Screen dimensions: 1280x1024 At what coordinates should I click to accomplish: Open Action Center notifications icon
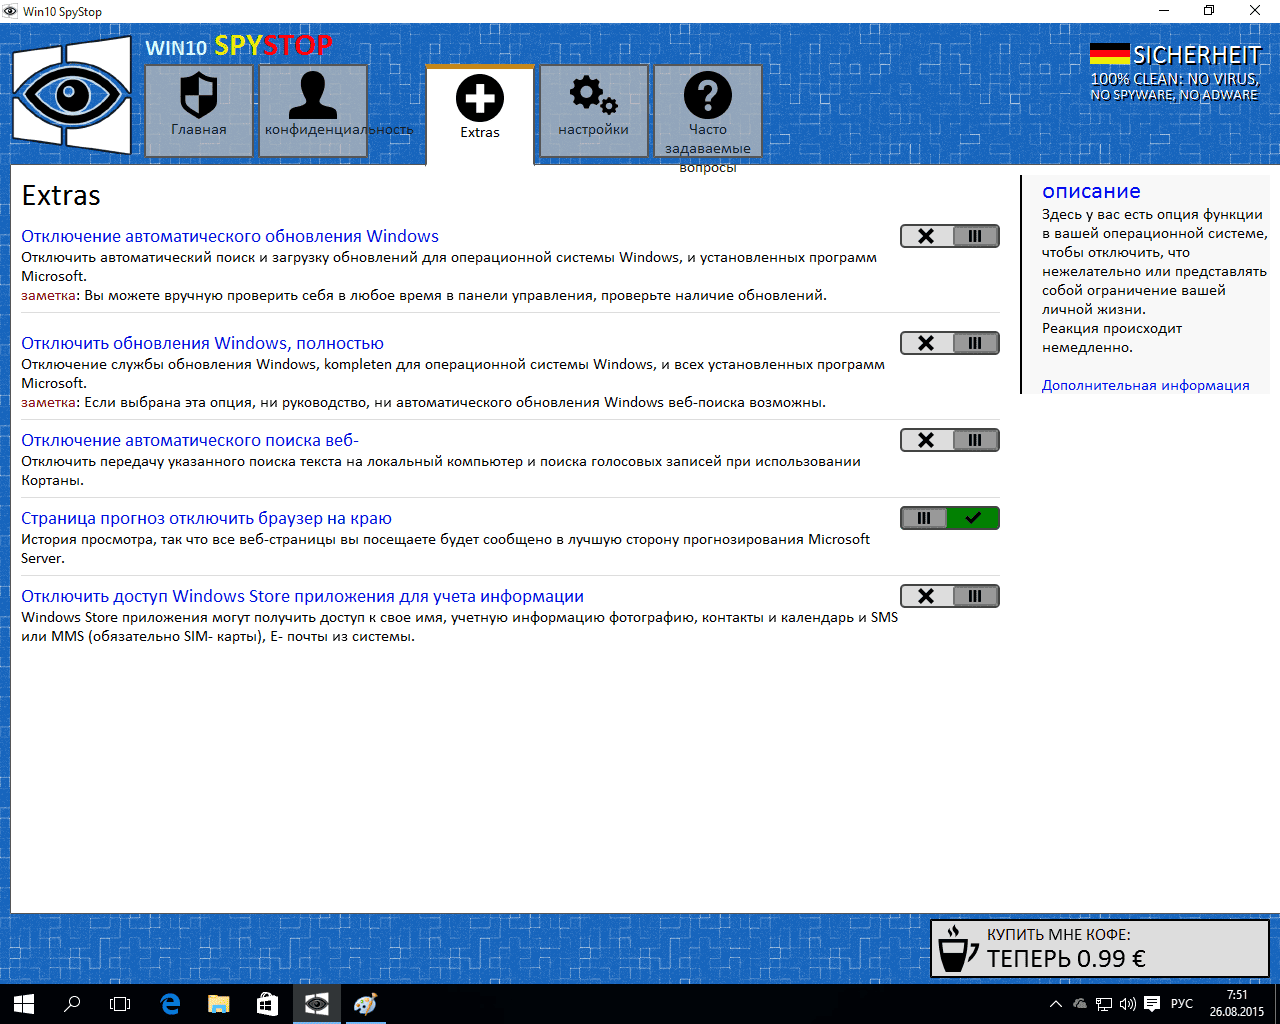click(1152, 1004)
